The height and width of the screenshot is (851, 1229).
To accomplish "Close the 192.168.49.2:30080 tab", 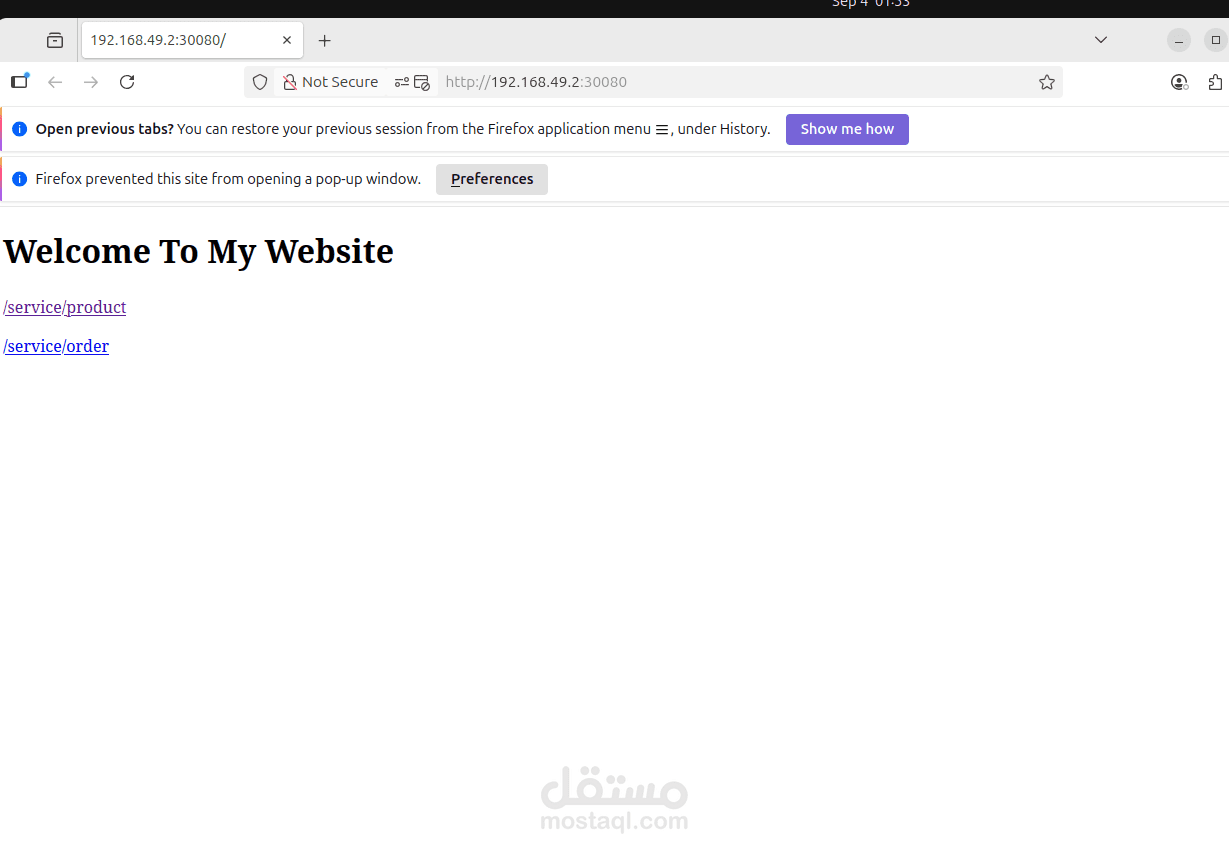I will [287, 40].
